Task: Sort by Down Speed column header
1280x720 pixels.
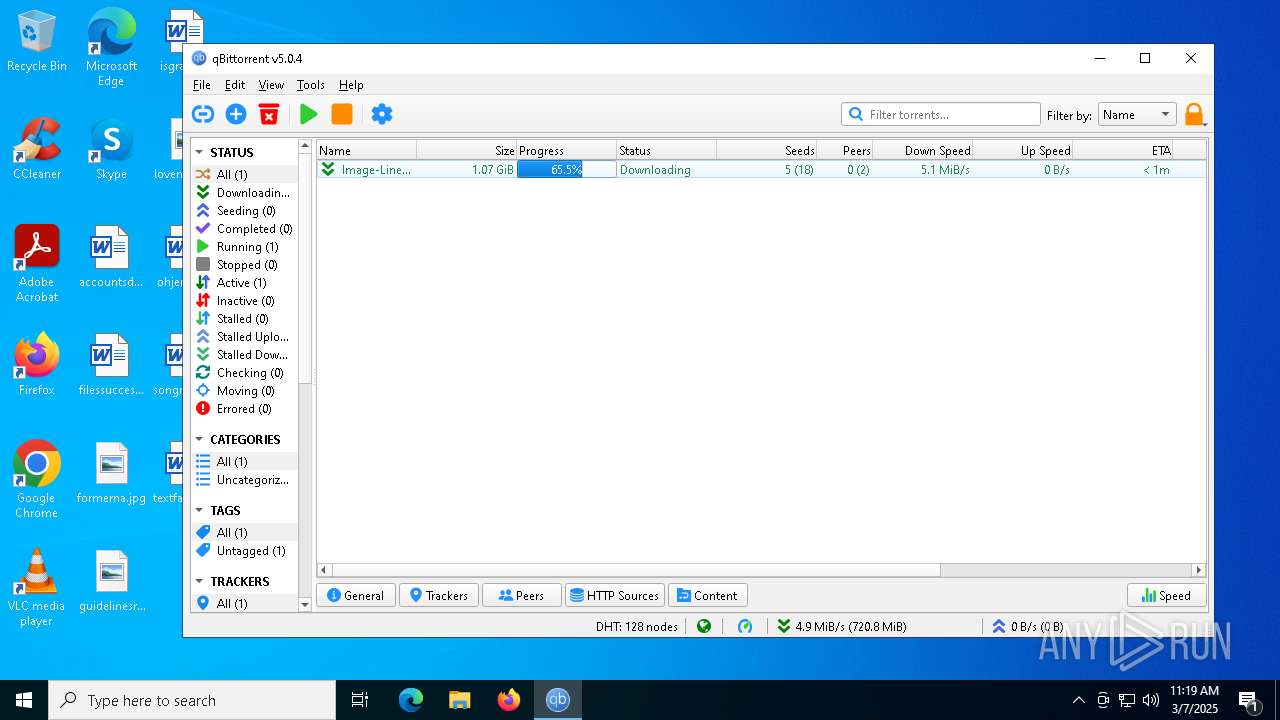Action: (x=922, y=151)
